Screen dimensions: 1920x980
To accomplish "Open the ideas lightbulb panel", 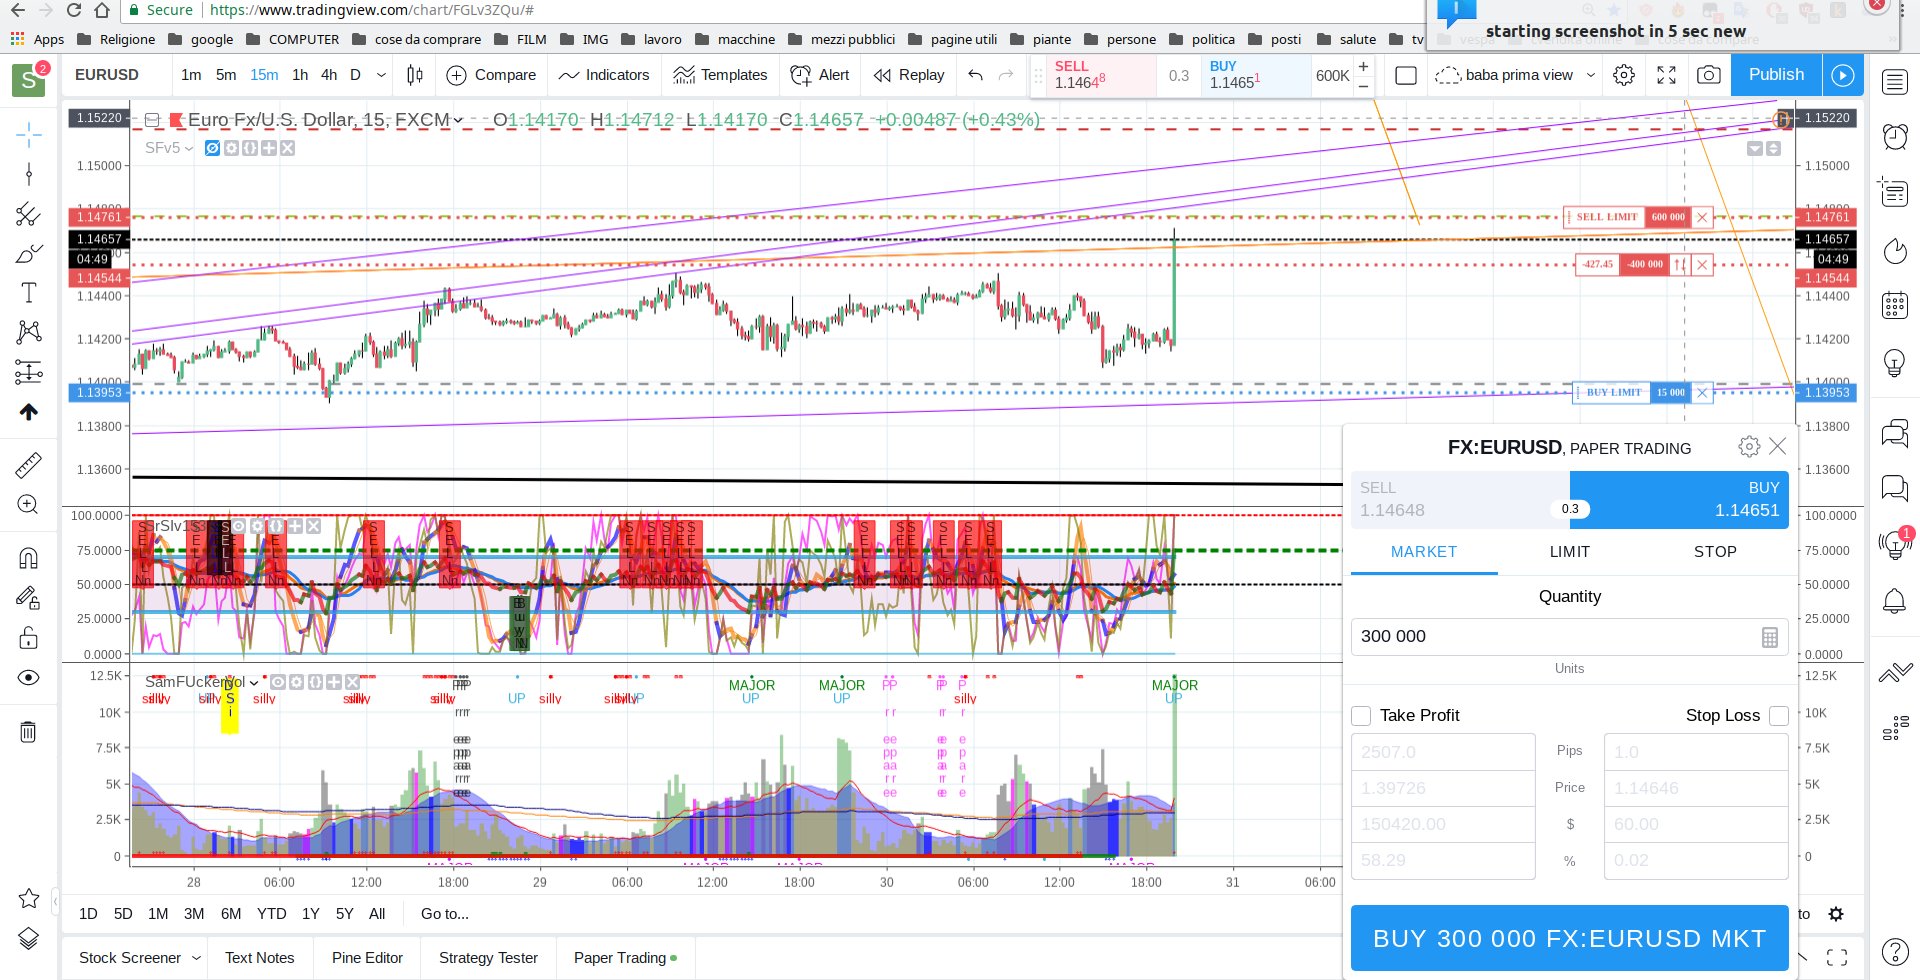I will pyautogui.click(x=1895, y=362).
